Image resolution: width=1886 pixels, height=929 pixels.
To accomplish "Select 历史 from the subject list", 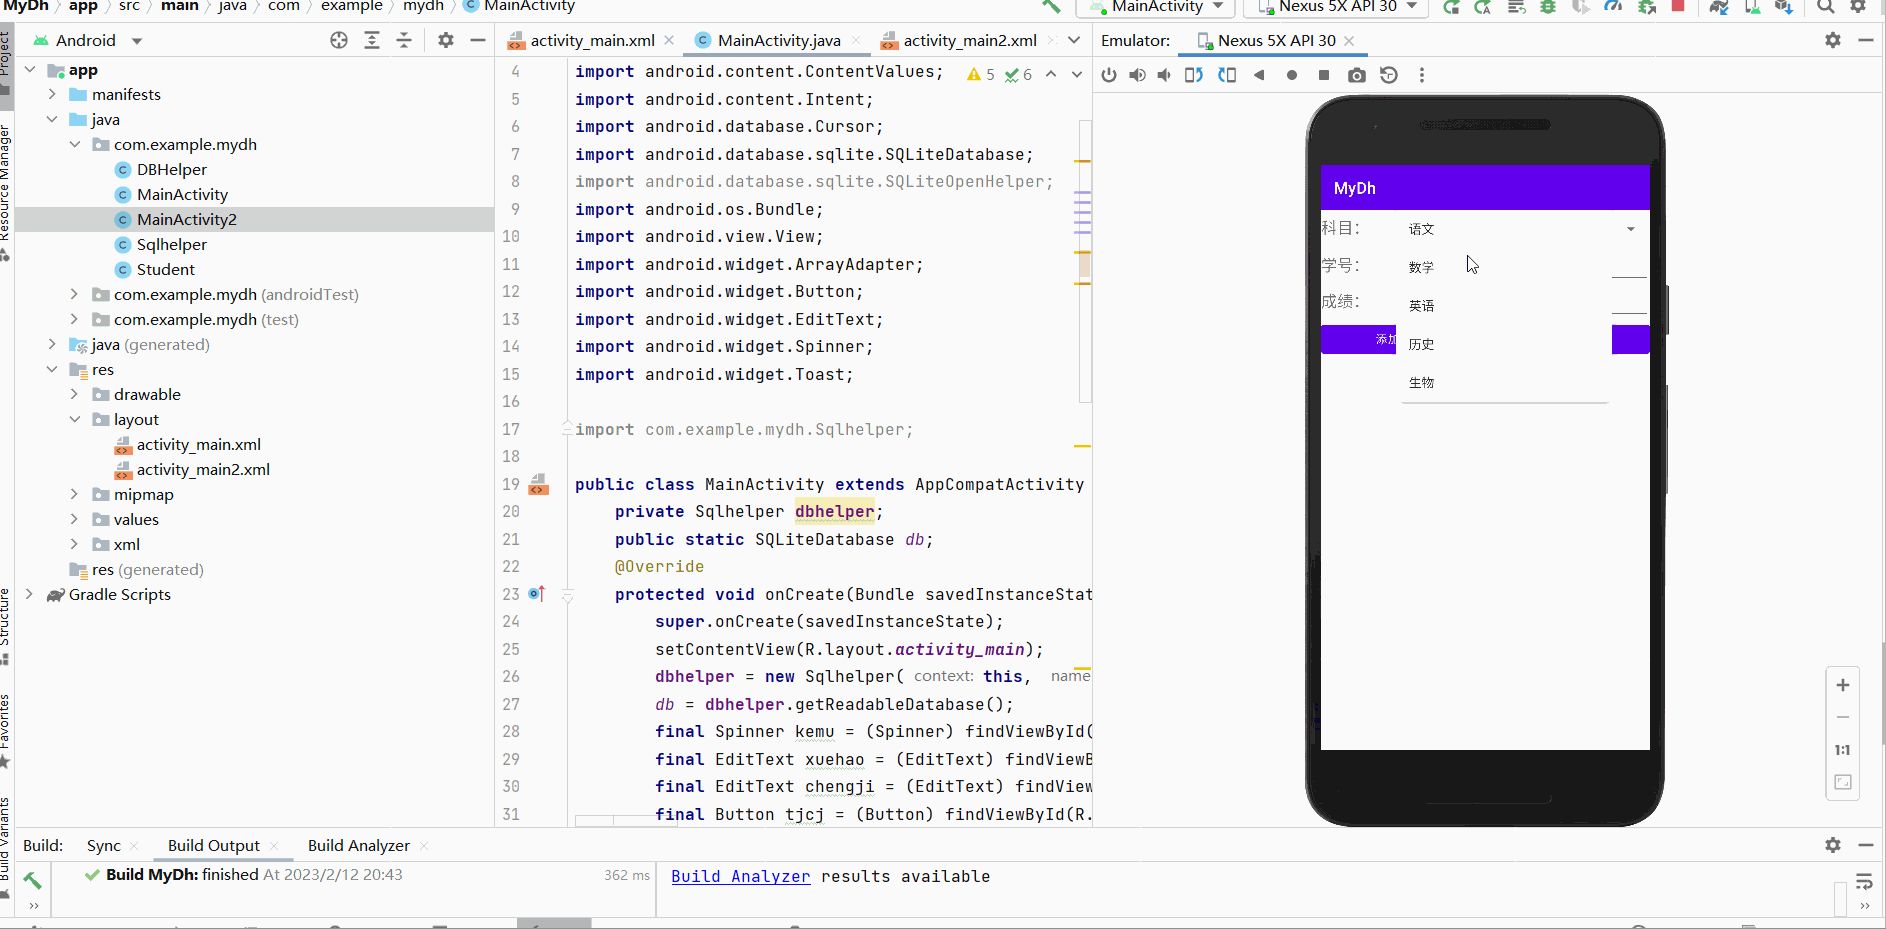I will click(1423, 343).
